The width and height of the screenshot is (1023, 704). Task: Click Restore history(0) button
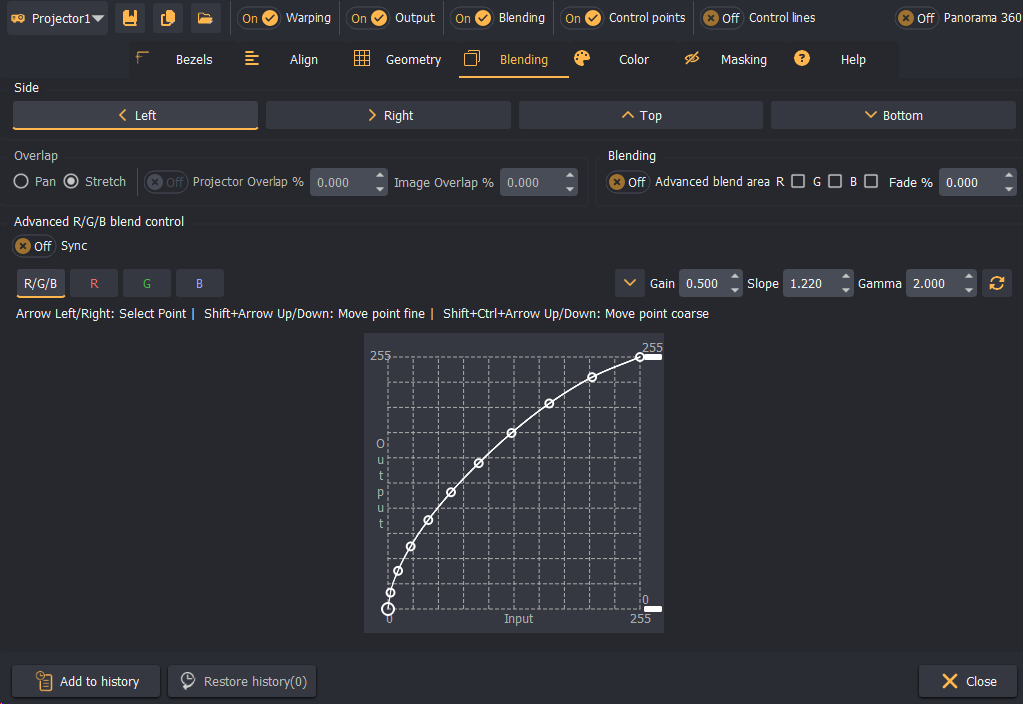click(x=242, y=681)
